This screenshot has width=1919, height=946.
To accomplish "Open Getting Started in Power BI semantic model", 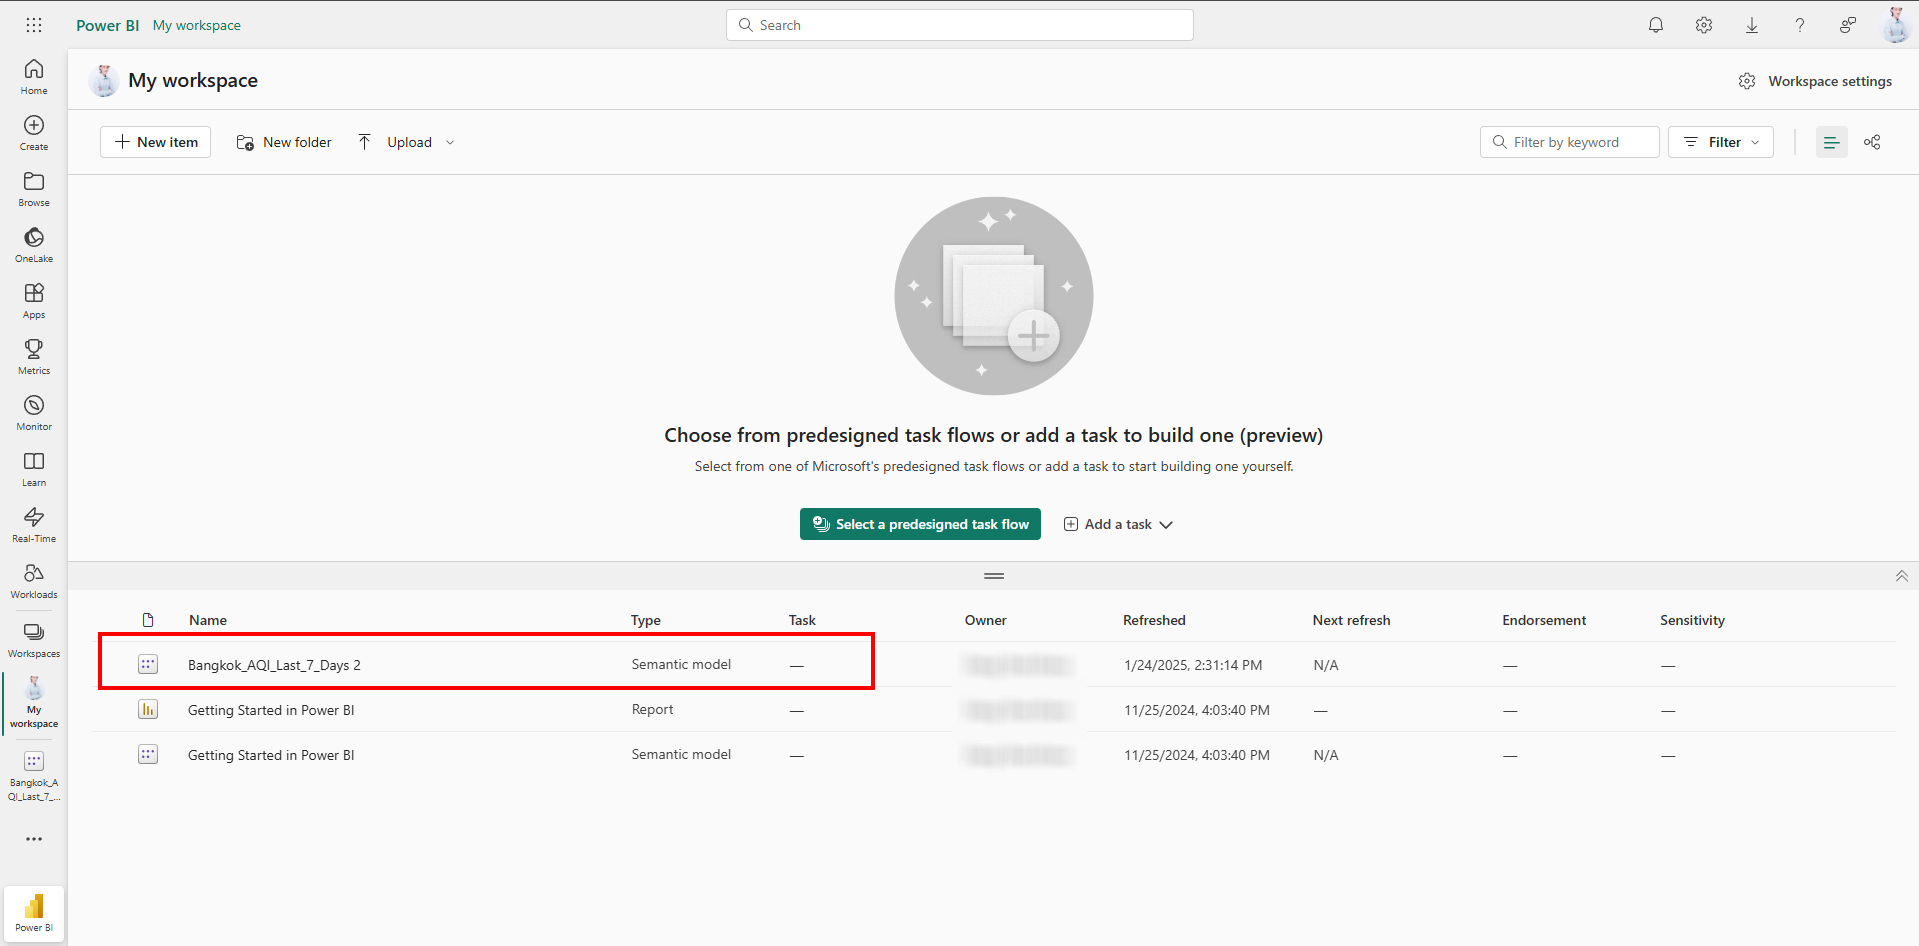I will coord(271,755).
